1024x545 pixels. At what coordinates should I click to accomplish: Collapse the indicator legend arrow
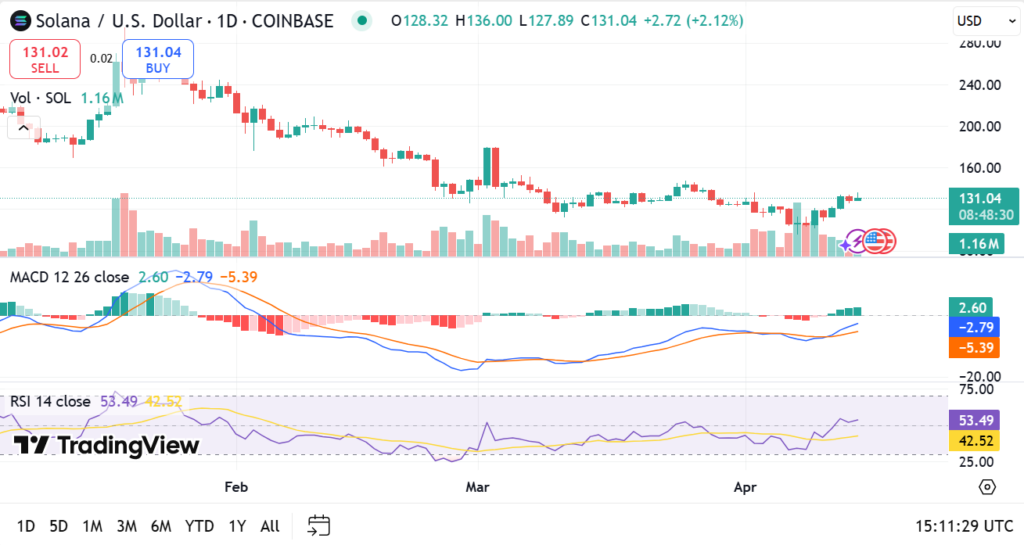point(24,128)
